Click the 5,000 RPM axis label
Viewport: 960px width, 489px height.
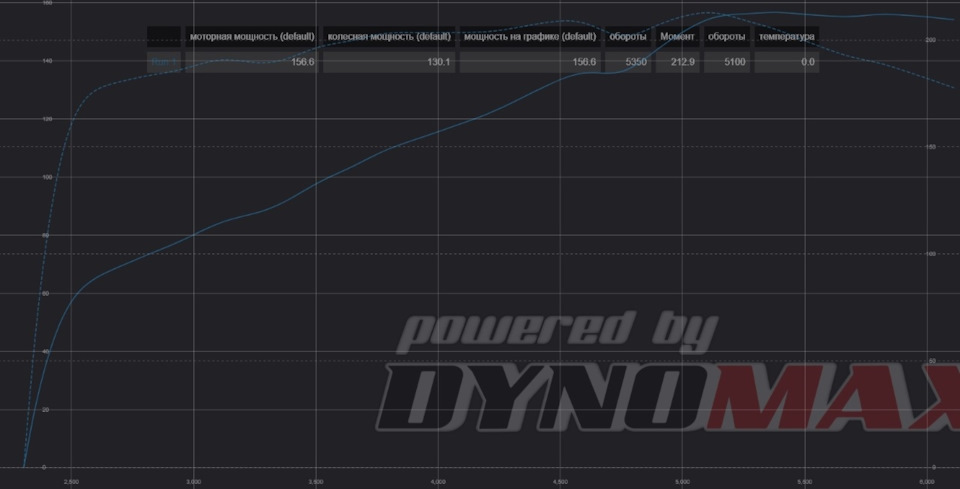click(x=681, y=482)
